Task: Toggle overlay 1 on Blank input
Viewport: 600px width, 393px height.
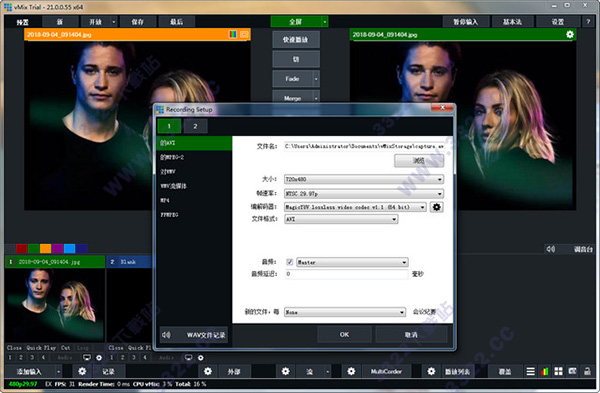Action: [x=111, y=357]
